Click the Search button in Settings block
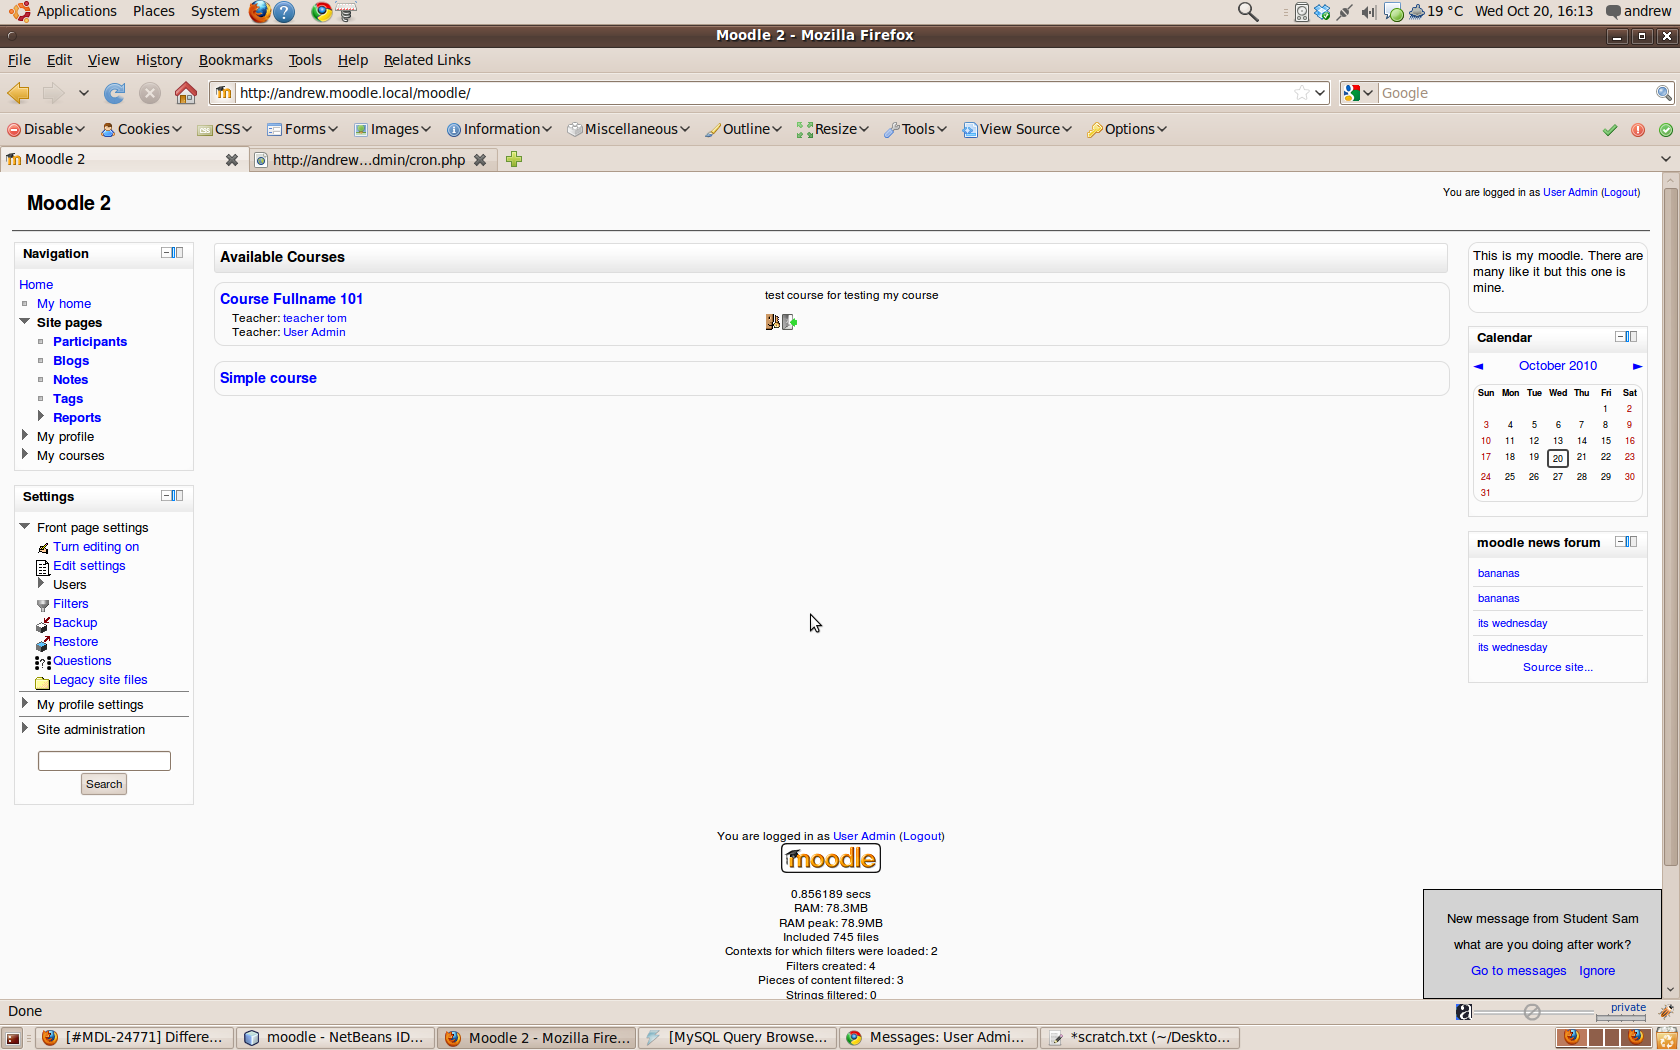Image resolution: width=1680 pixels, height=1050 pixels. coord(104,784)
